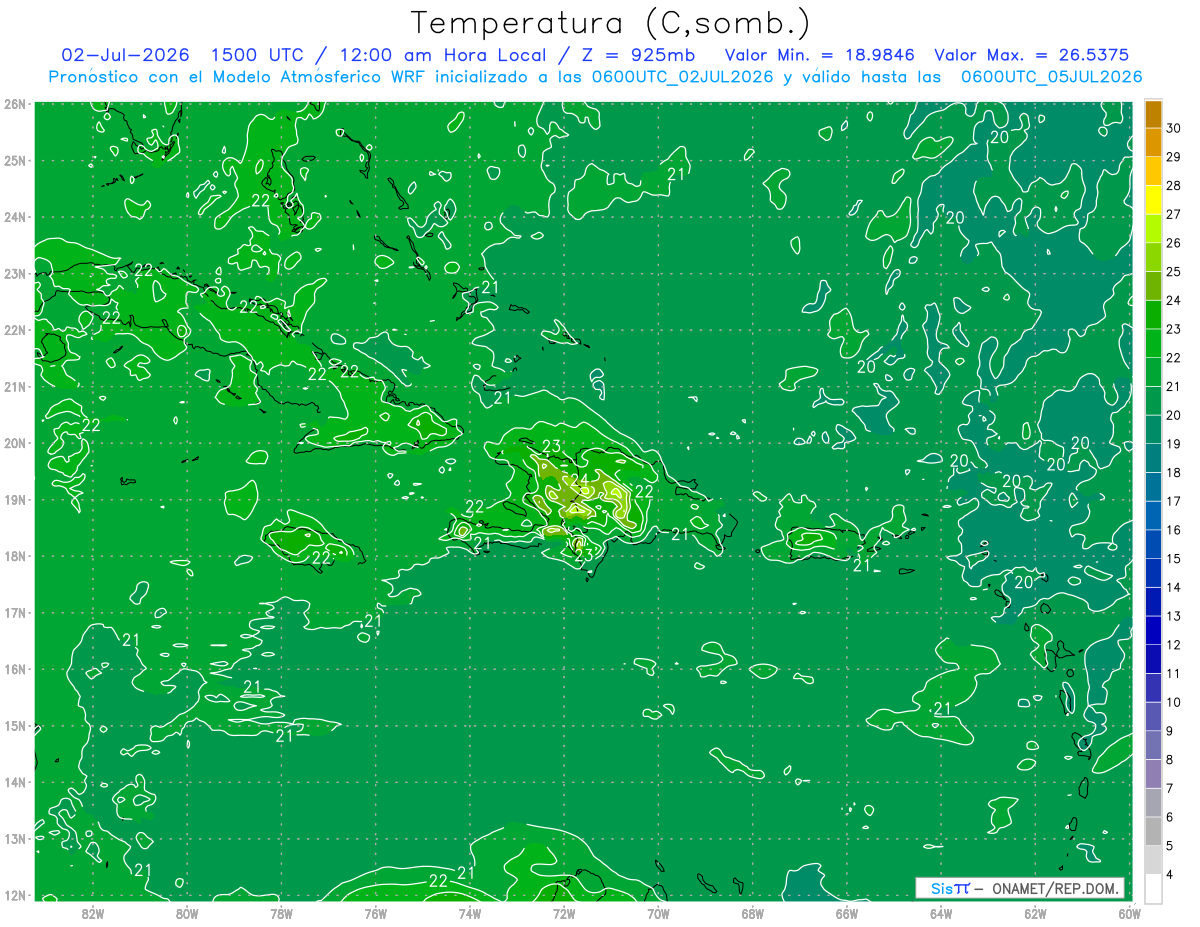This screenshot has height=927, width=1200.
Task: Click the color bar value "8"
Action: tap(1170, 760)
